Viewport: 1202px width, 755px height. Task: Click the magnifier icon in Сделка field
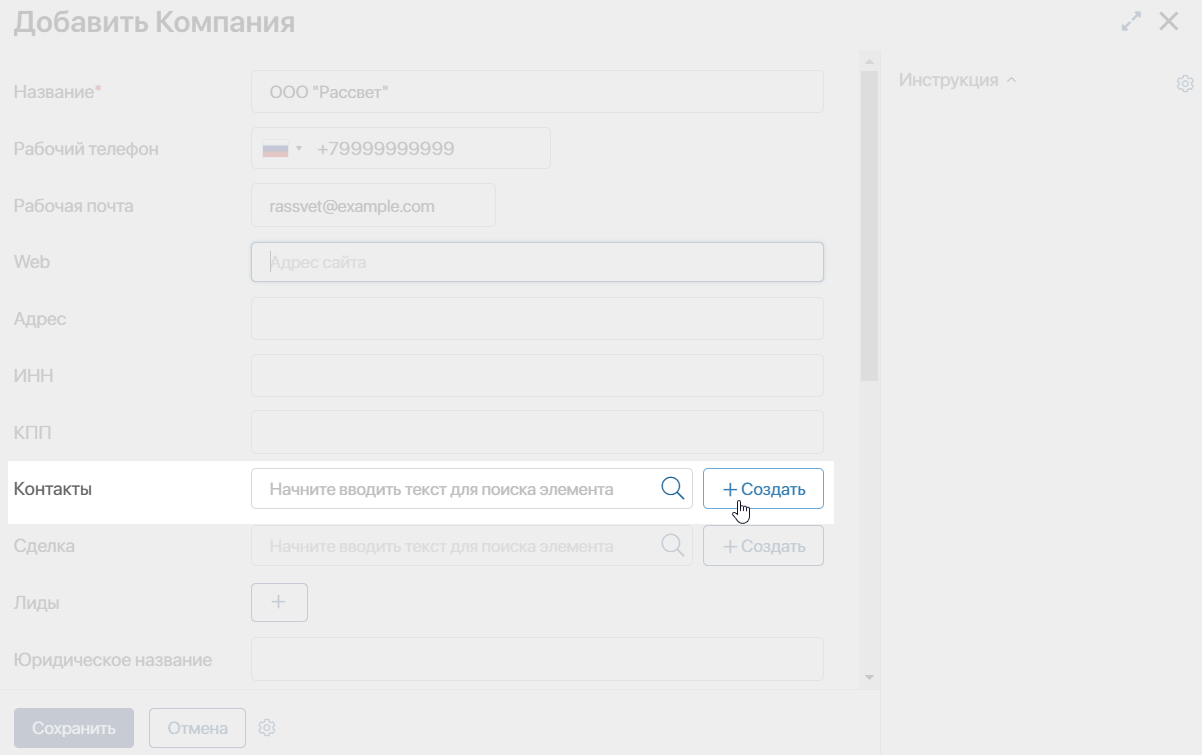pyautogui.click(x=673, y=546)
